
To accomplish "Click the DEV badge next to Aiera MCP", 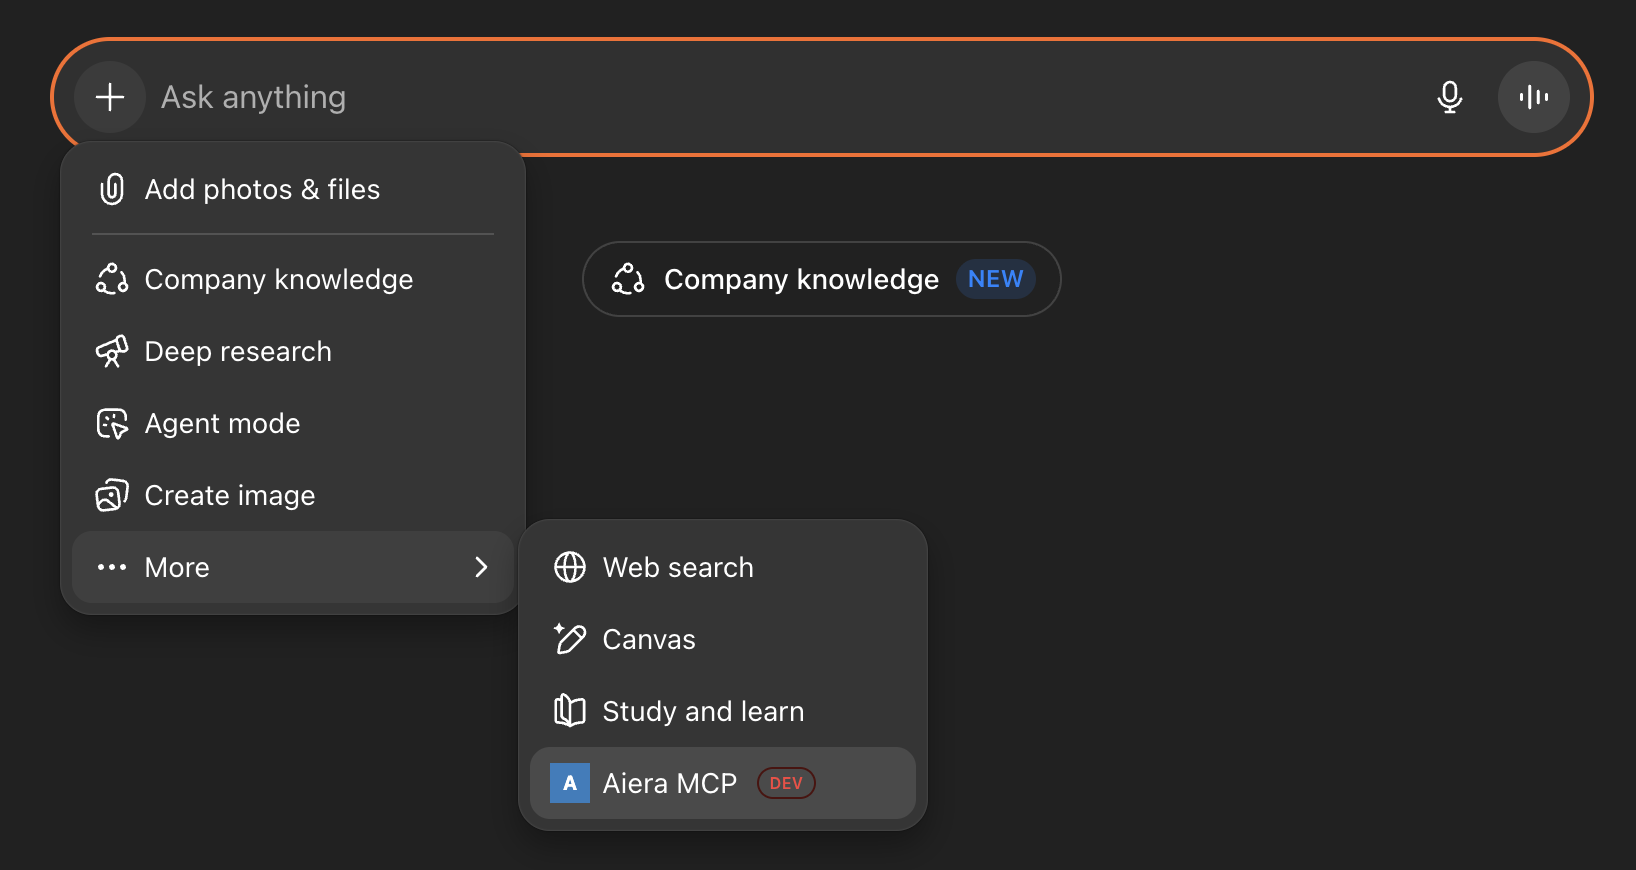I will tap(786, 783).
